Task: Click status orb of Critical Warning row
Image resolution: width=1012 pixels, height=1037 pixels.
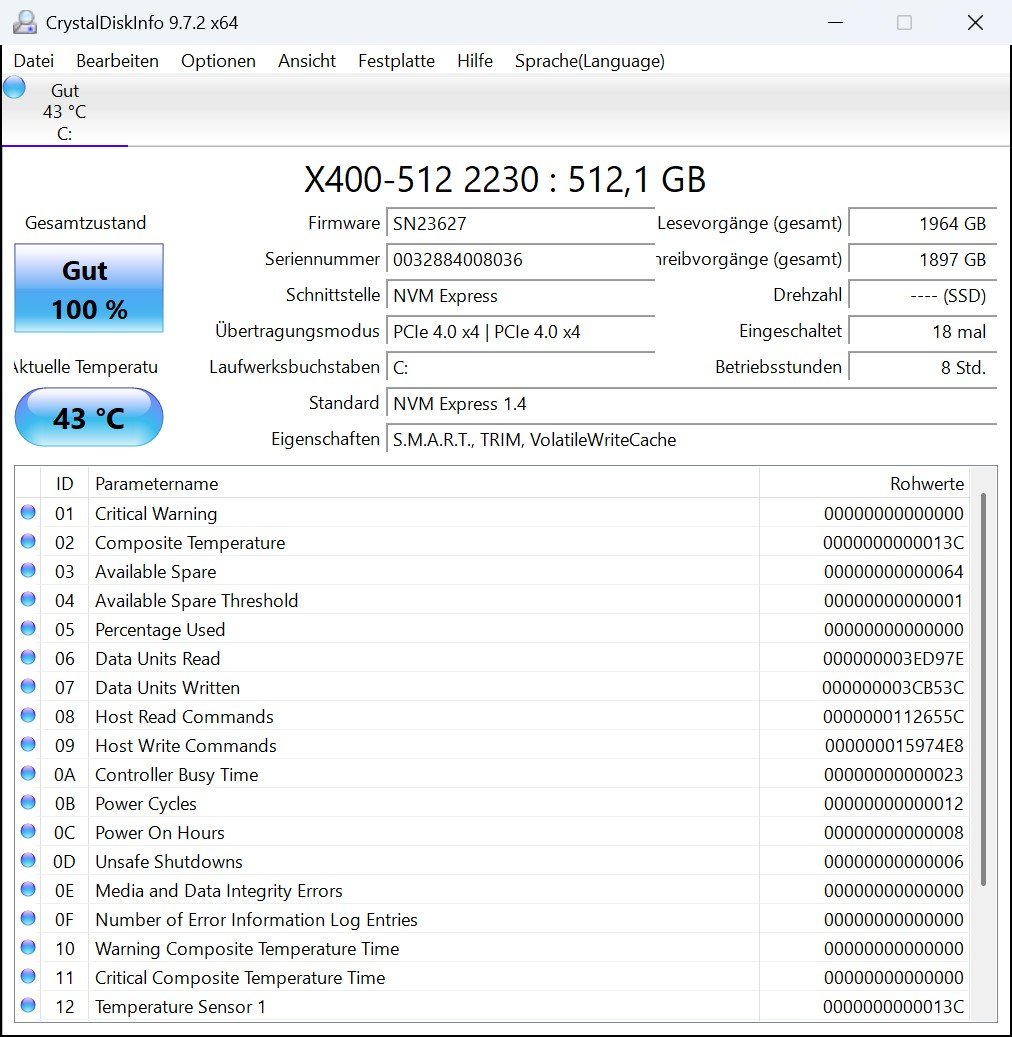Action: coord(28,513)
